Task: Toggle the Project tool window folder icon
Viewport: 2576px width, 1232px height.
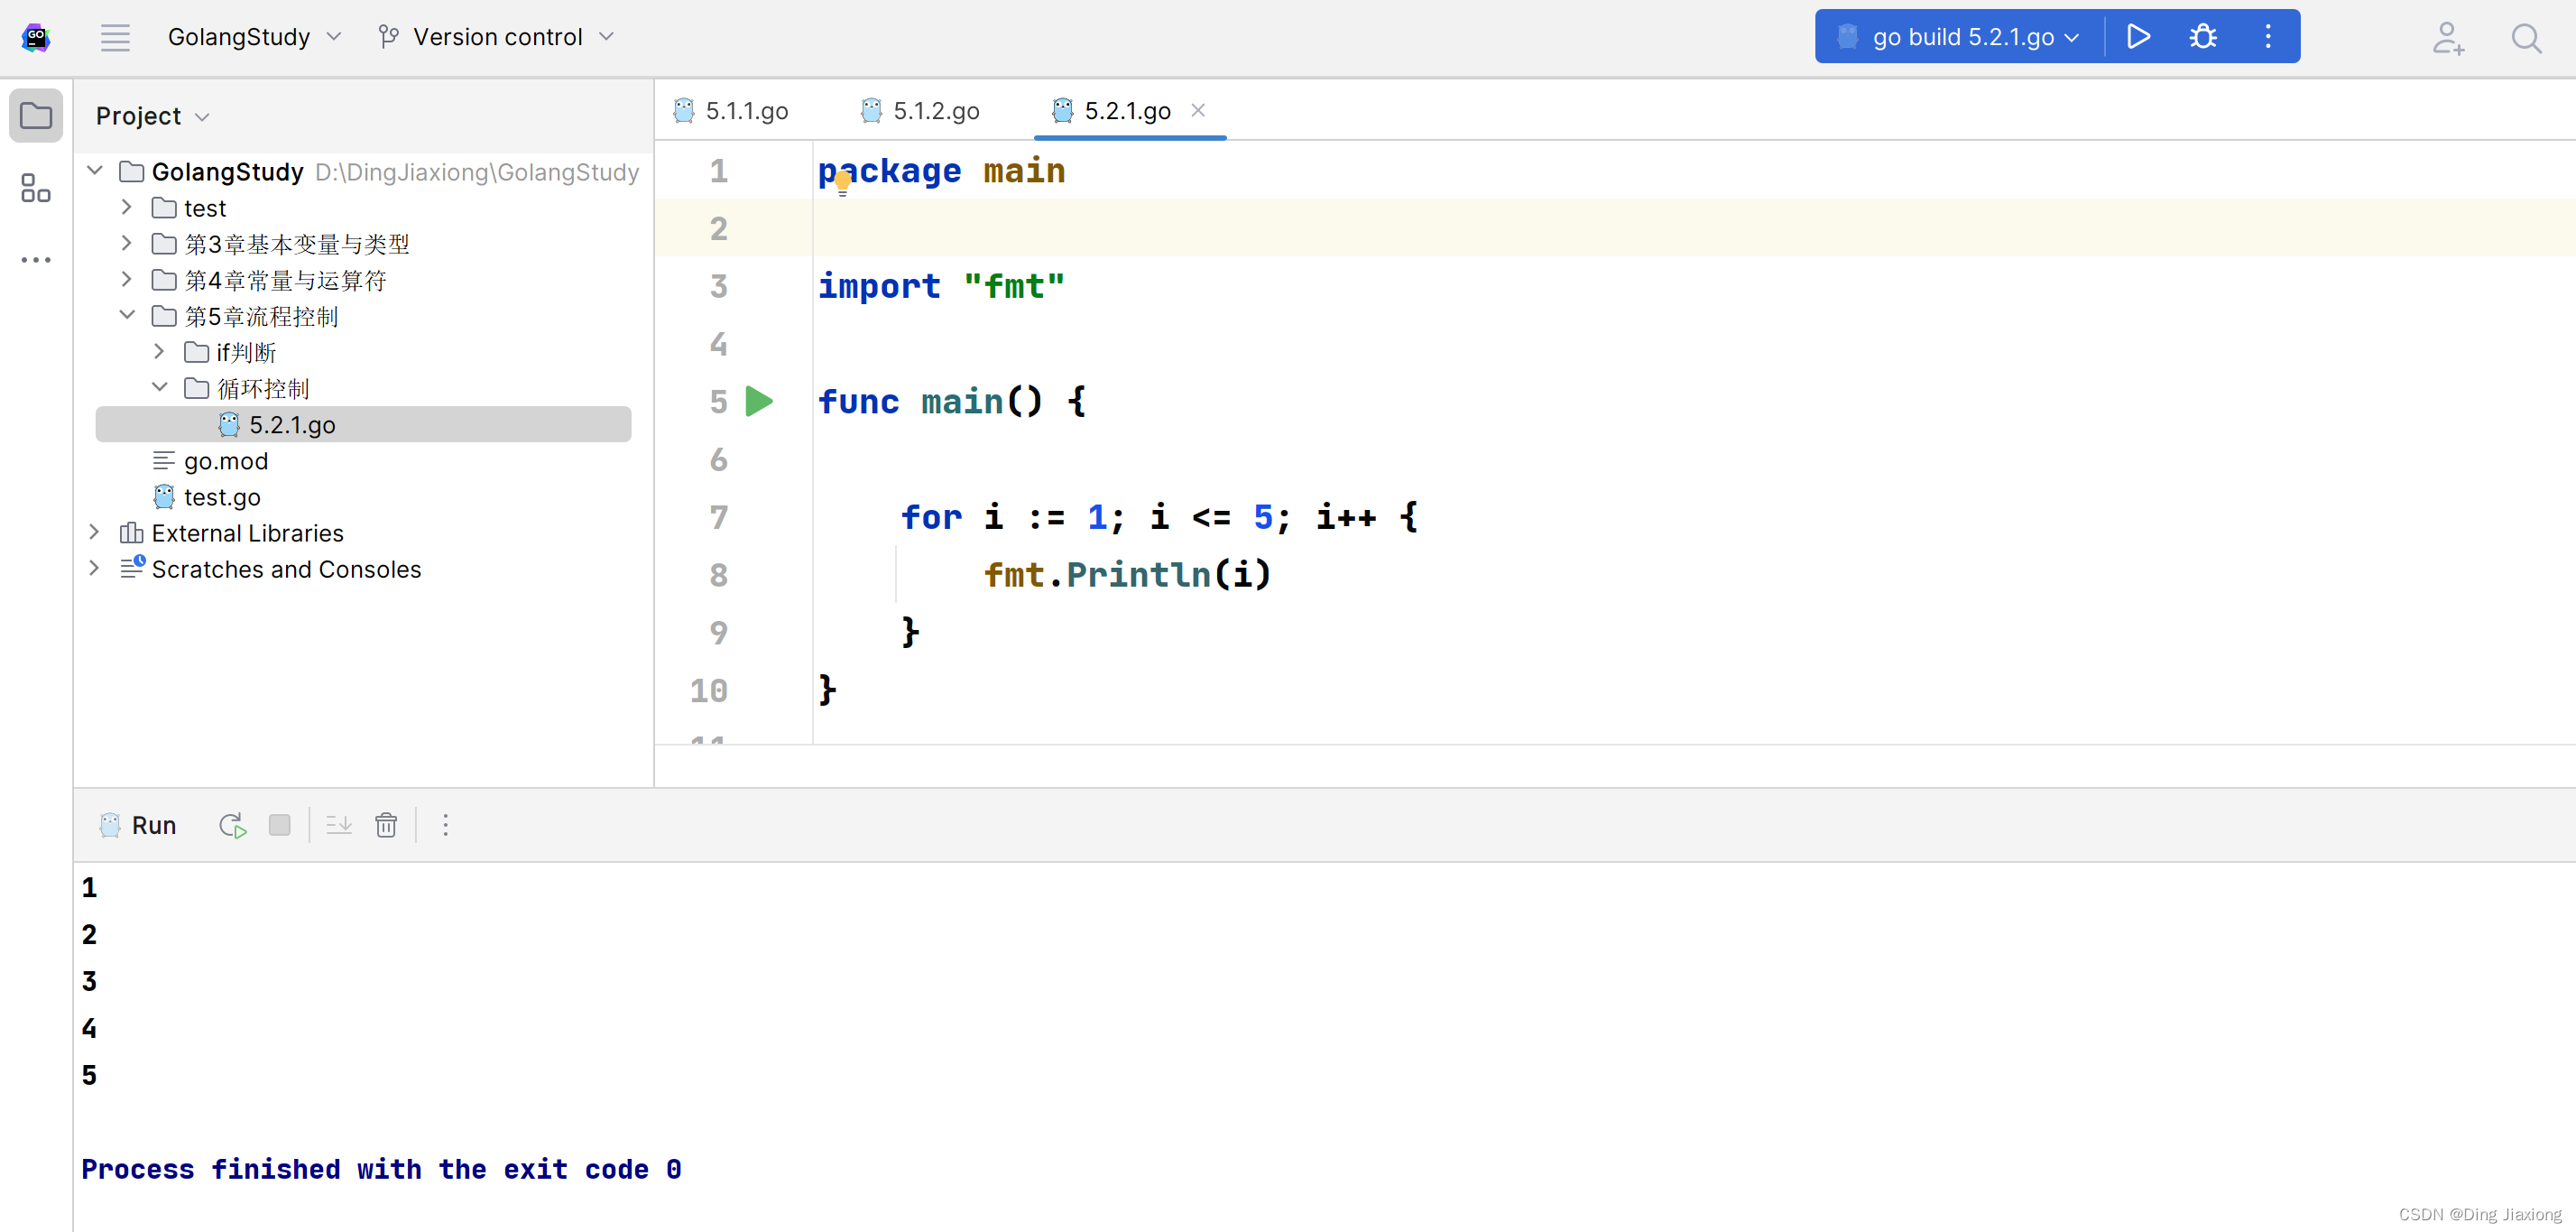Action: (36, 115)
